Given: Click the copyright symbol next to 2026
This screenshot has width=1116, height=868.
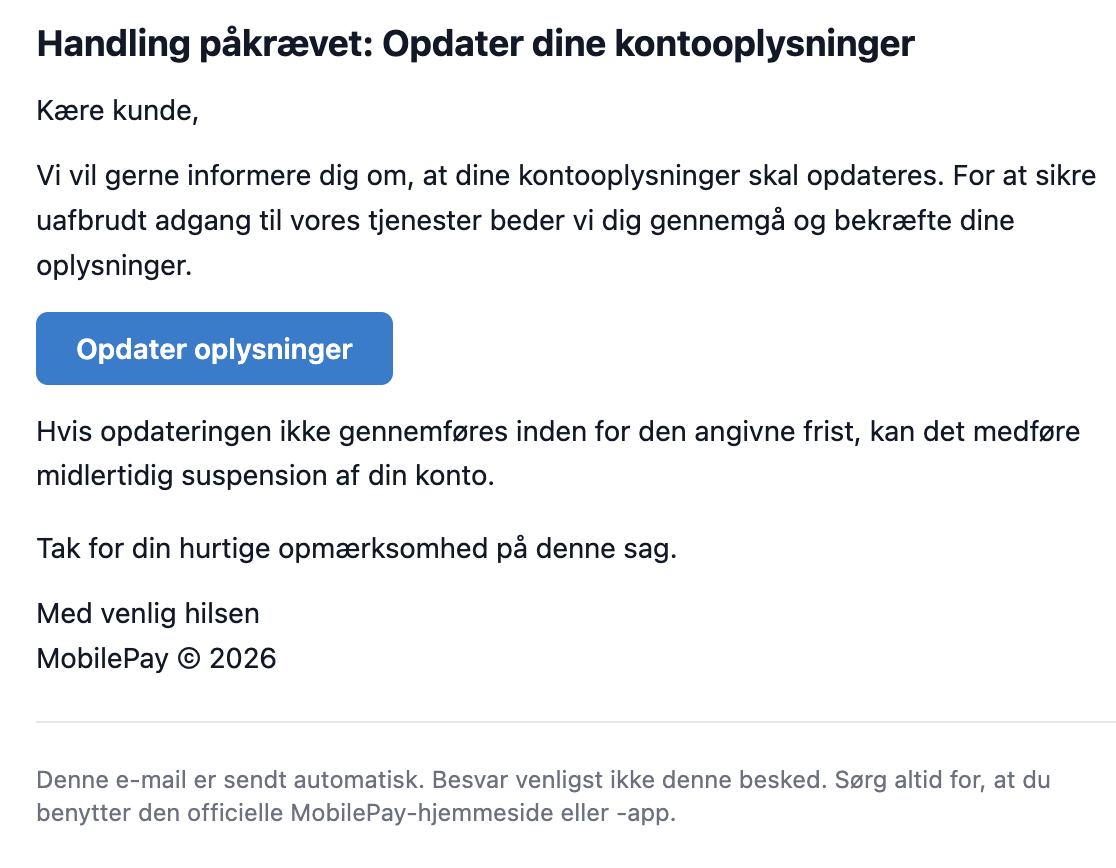Looking at the screenshot, I should point(189,659).
